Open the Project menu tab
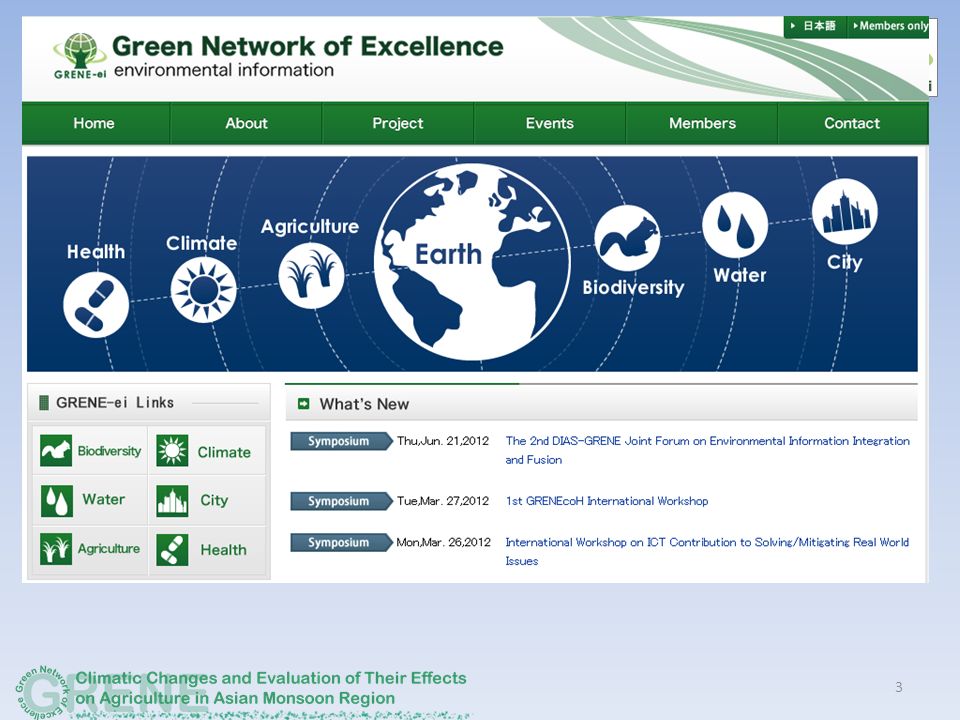The width and height of the screenshot is (960, 720). coord(398,123)
